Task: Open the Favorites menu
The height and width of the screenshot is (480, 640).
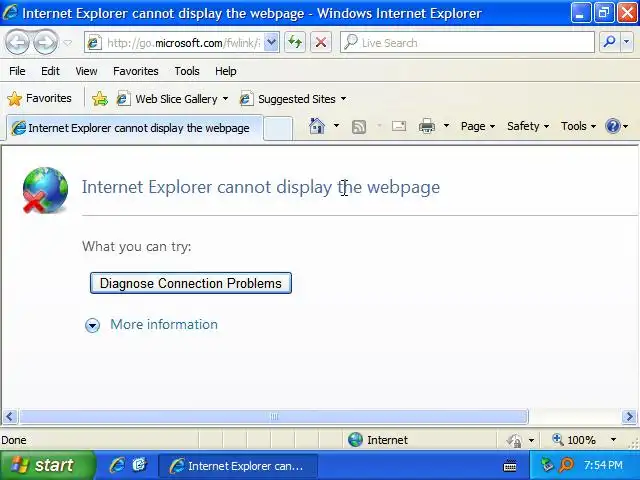Action: (136, 71)
